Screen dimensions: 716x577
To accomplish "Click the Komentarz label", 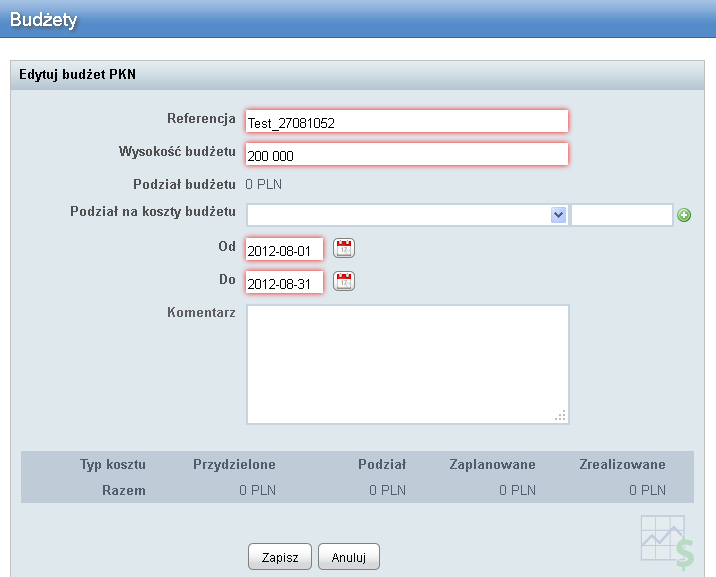I will [201, 312].
